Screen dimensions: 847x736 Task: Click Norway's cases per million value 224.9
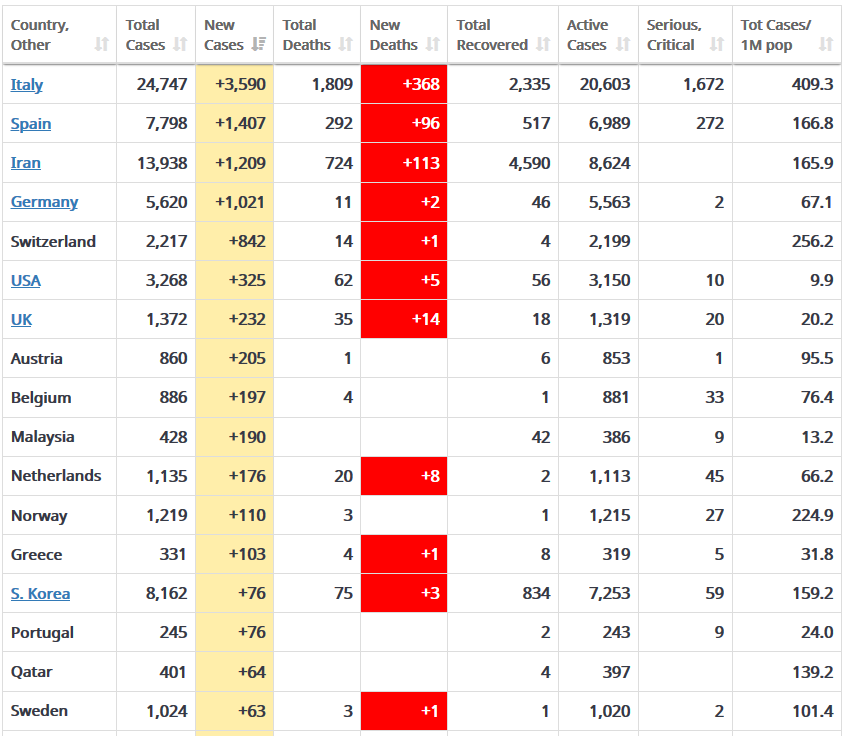pyautogui.click(x=812, y=515)
